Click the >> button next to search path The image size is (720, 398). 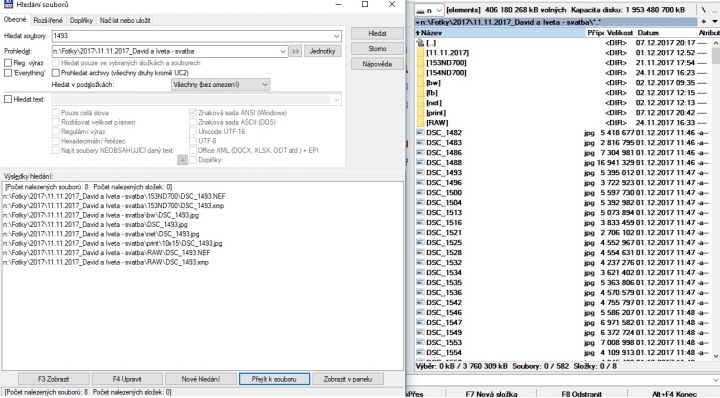point(295,51)
